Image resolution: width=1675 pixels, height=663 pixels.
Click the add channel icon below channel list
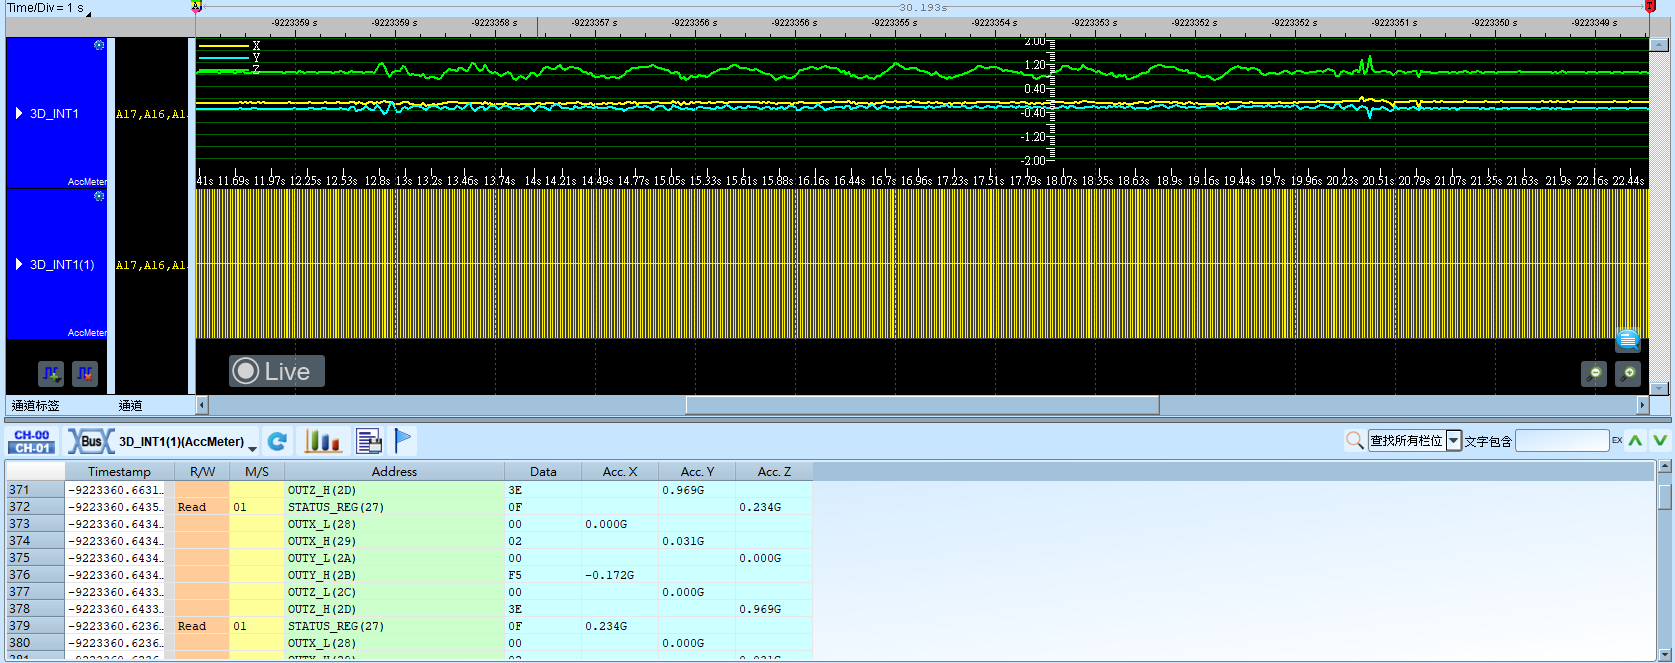[x=51, y=374]
